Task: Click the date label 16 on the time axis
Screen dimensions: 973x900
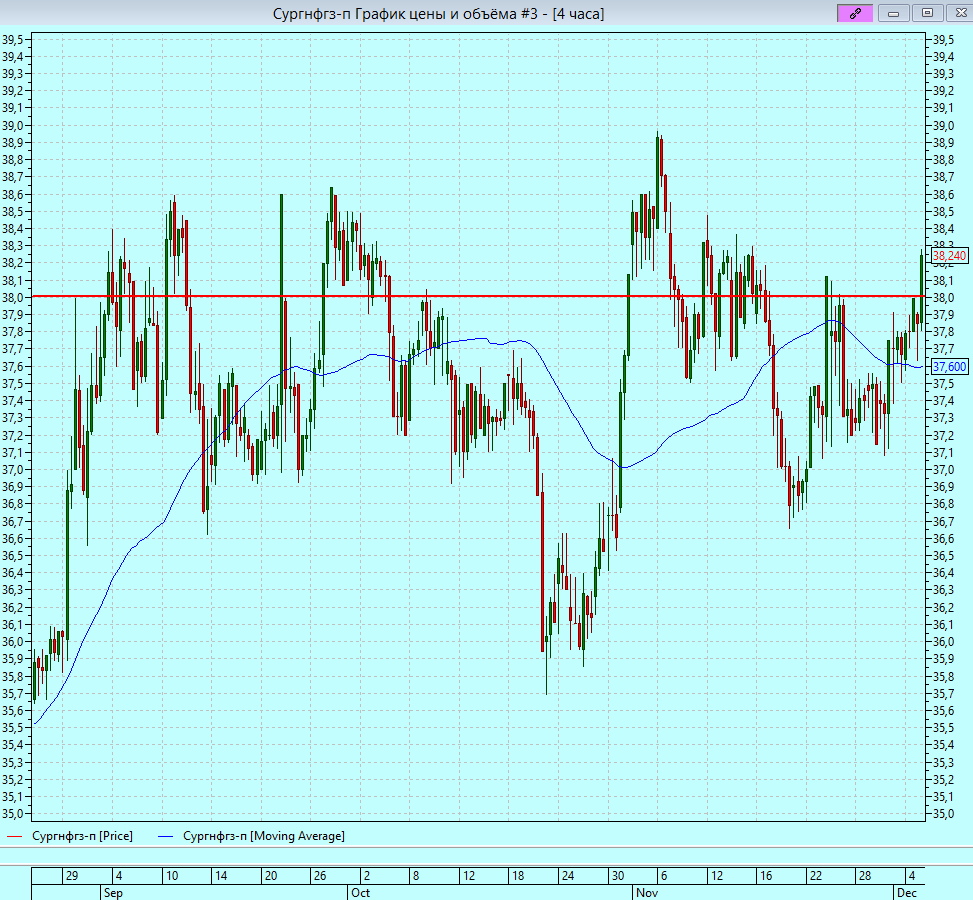Action: (766, 876)
